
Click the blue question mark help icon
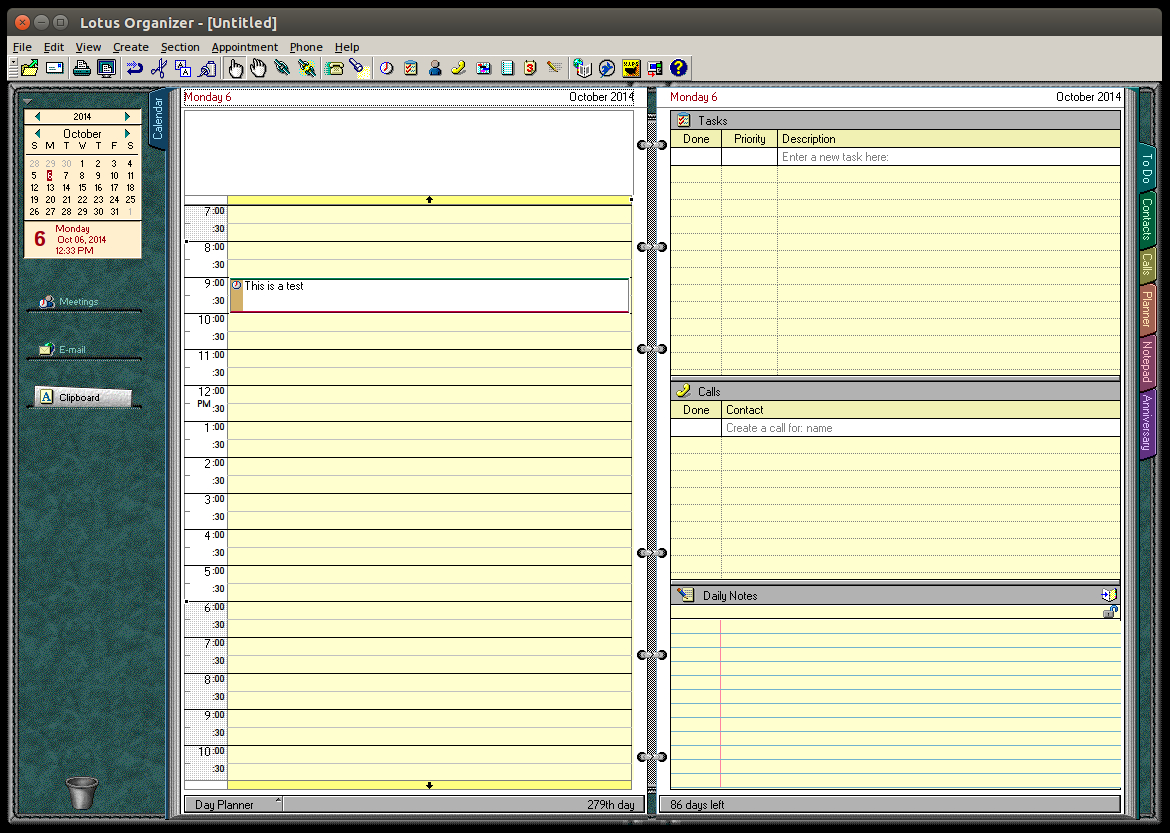pyautogui.click(x=679, y=68)
